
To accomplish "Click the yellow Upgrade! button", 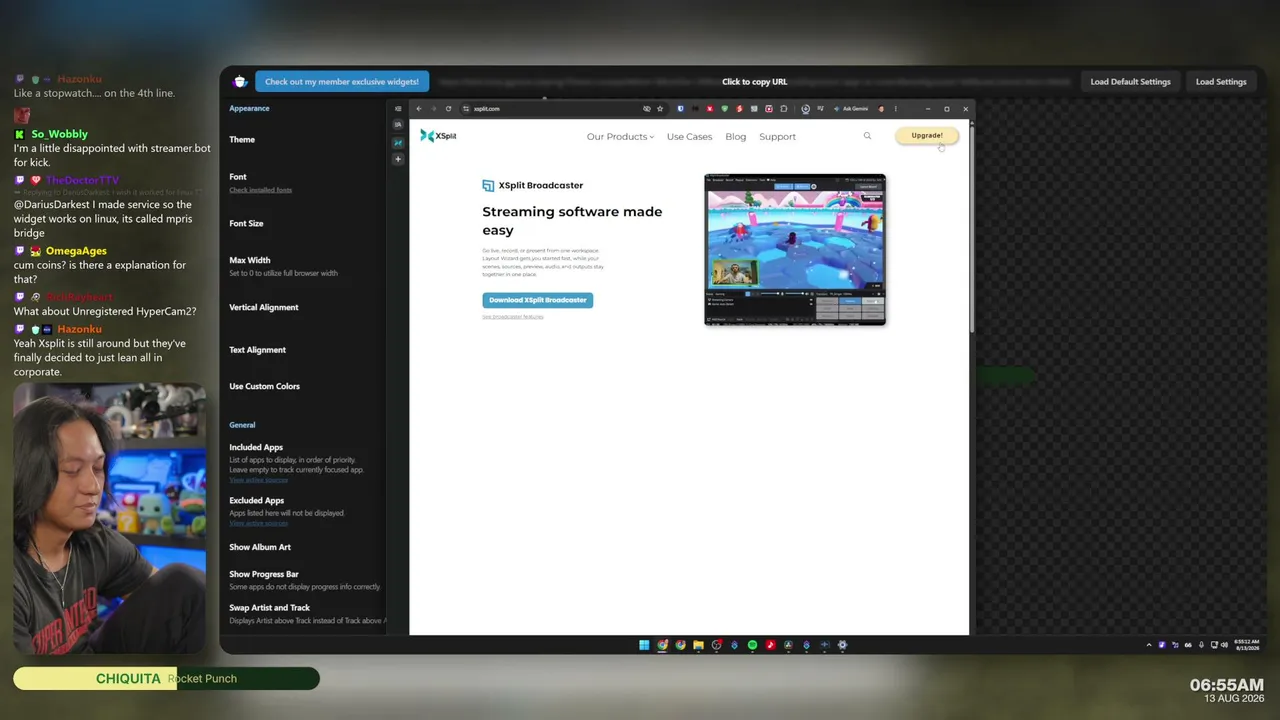I will pos(927,135).
